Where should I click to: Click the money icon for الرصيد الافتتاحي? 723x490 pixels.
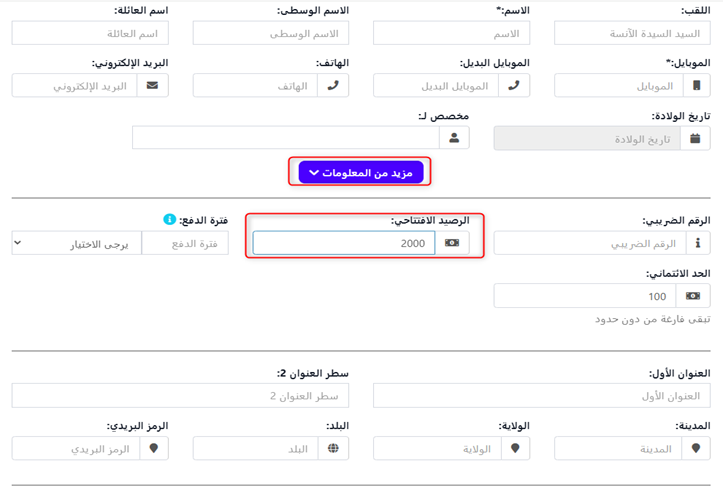[452, 243]
